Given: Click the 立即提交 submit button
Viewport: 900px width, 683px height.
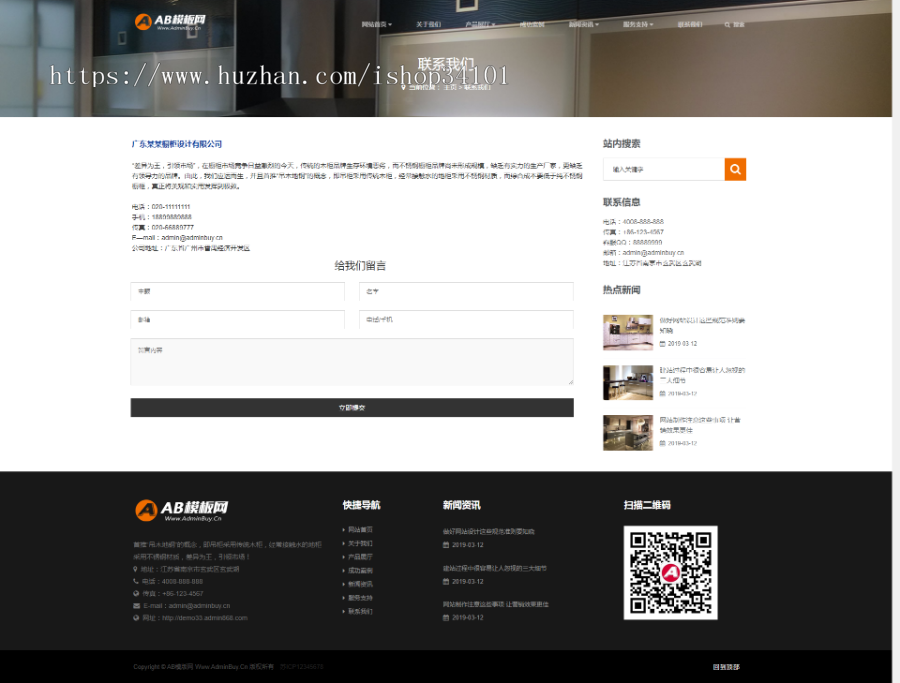Looking at the screenshot, I should coord(351,407).
